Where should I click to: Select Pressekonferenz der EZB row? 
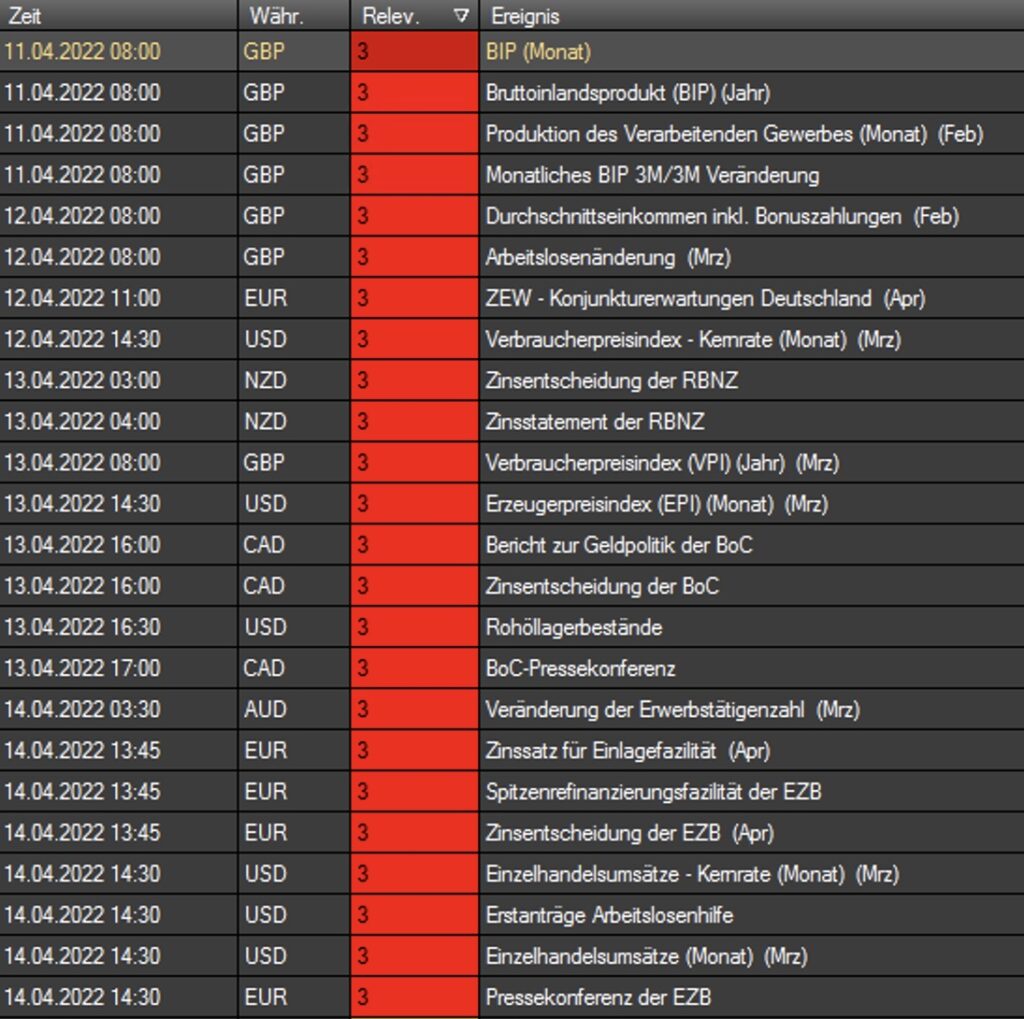(598, 997)
